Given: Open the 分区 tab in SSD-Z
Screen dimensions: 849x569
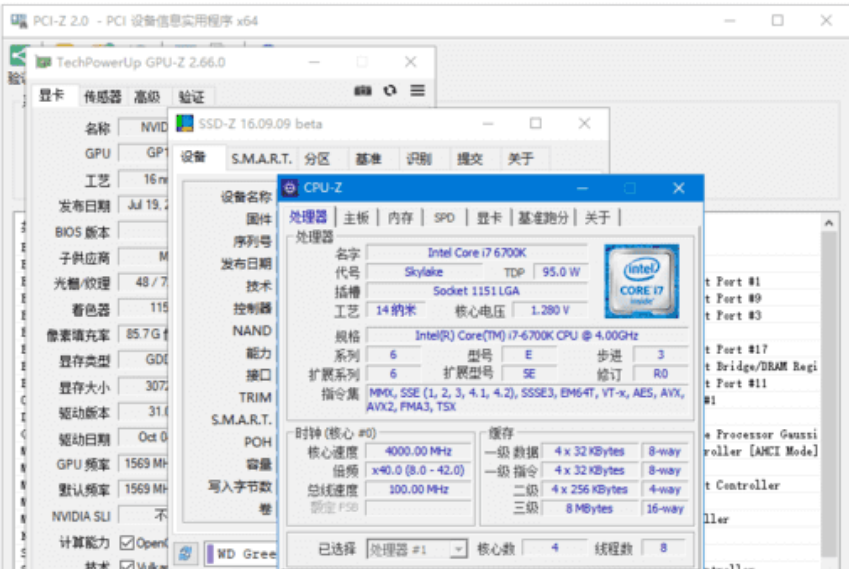Looking at the screenshot, I should (x=317, y=159).
